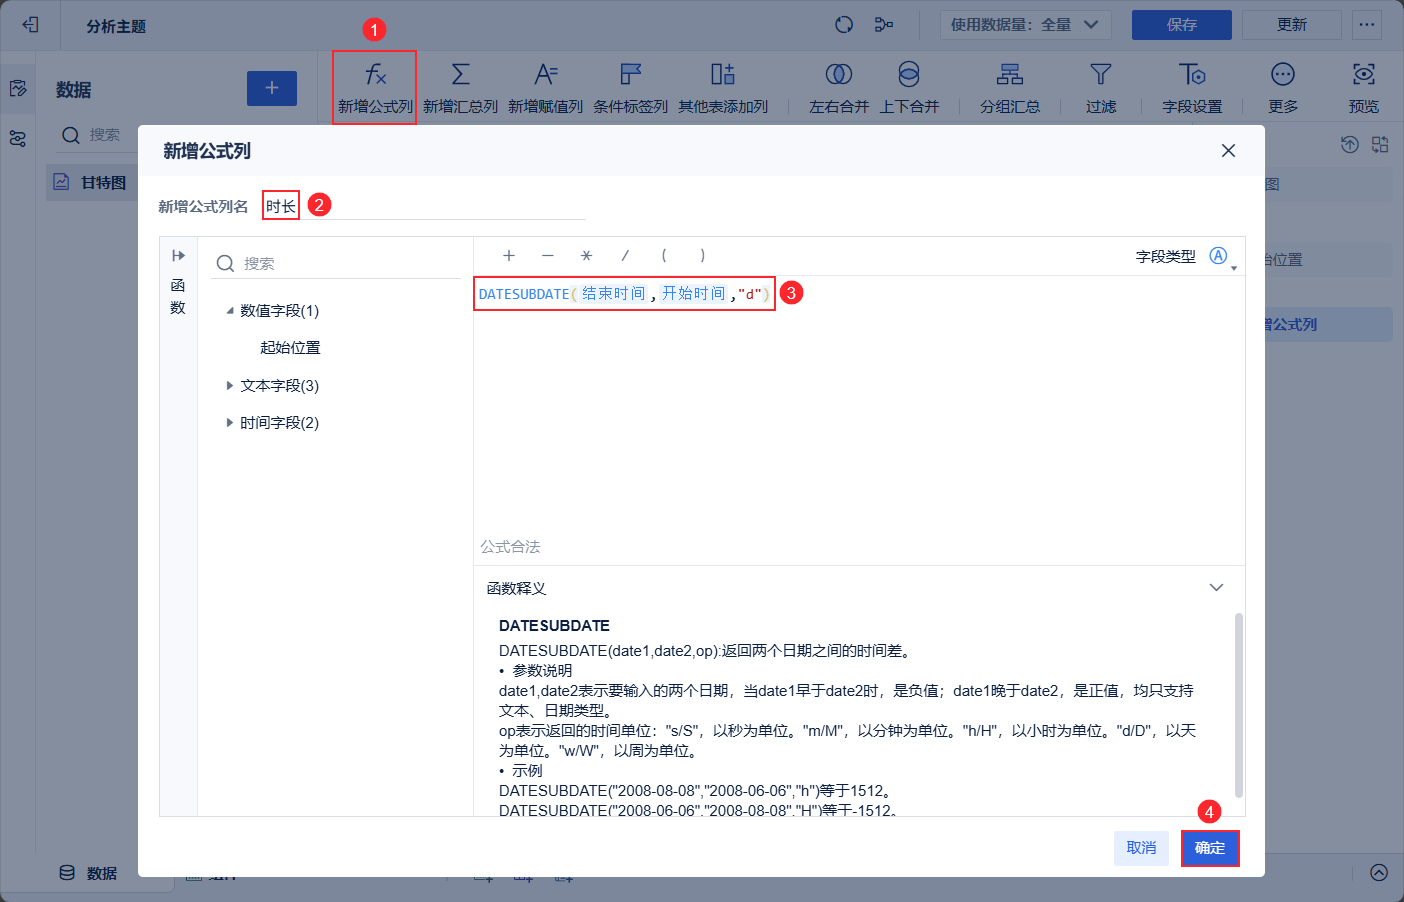Open the 使用数据量: 全量 dropdown
Image resolution: width=1404 pixels, height=902 pixels.
(1024, 25)
